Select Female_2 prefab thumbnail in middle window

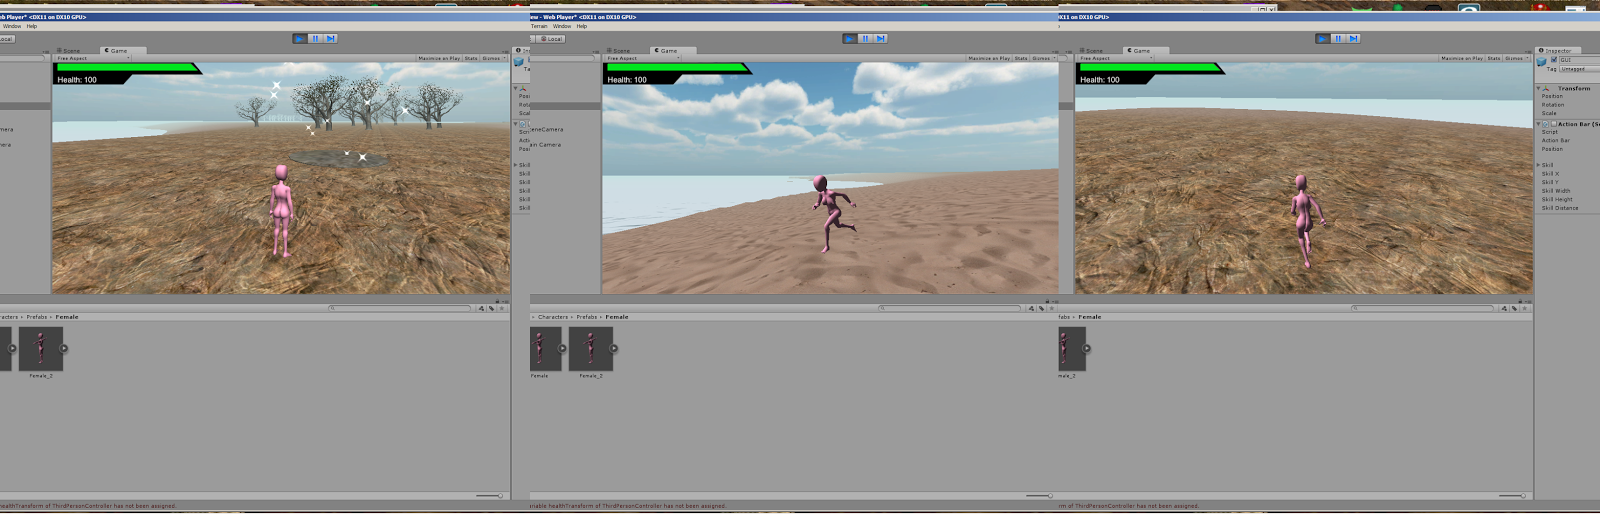click(590, 349)
